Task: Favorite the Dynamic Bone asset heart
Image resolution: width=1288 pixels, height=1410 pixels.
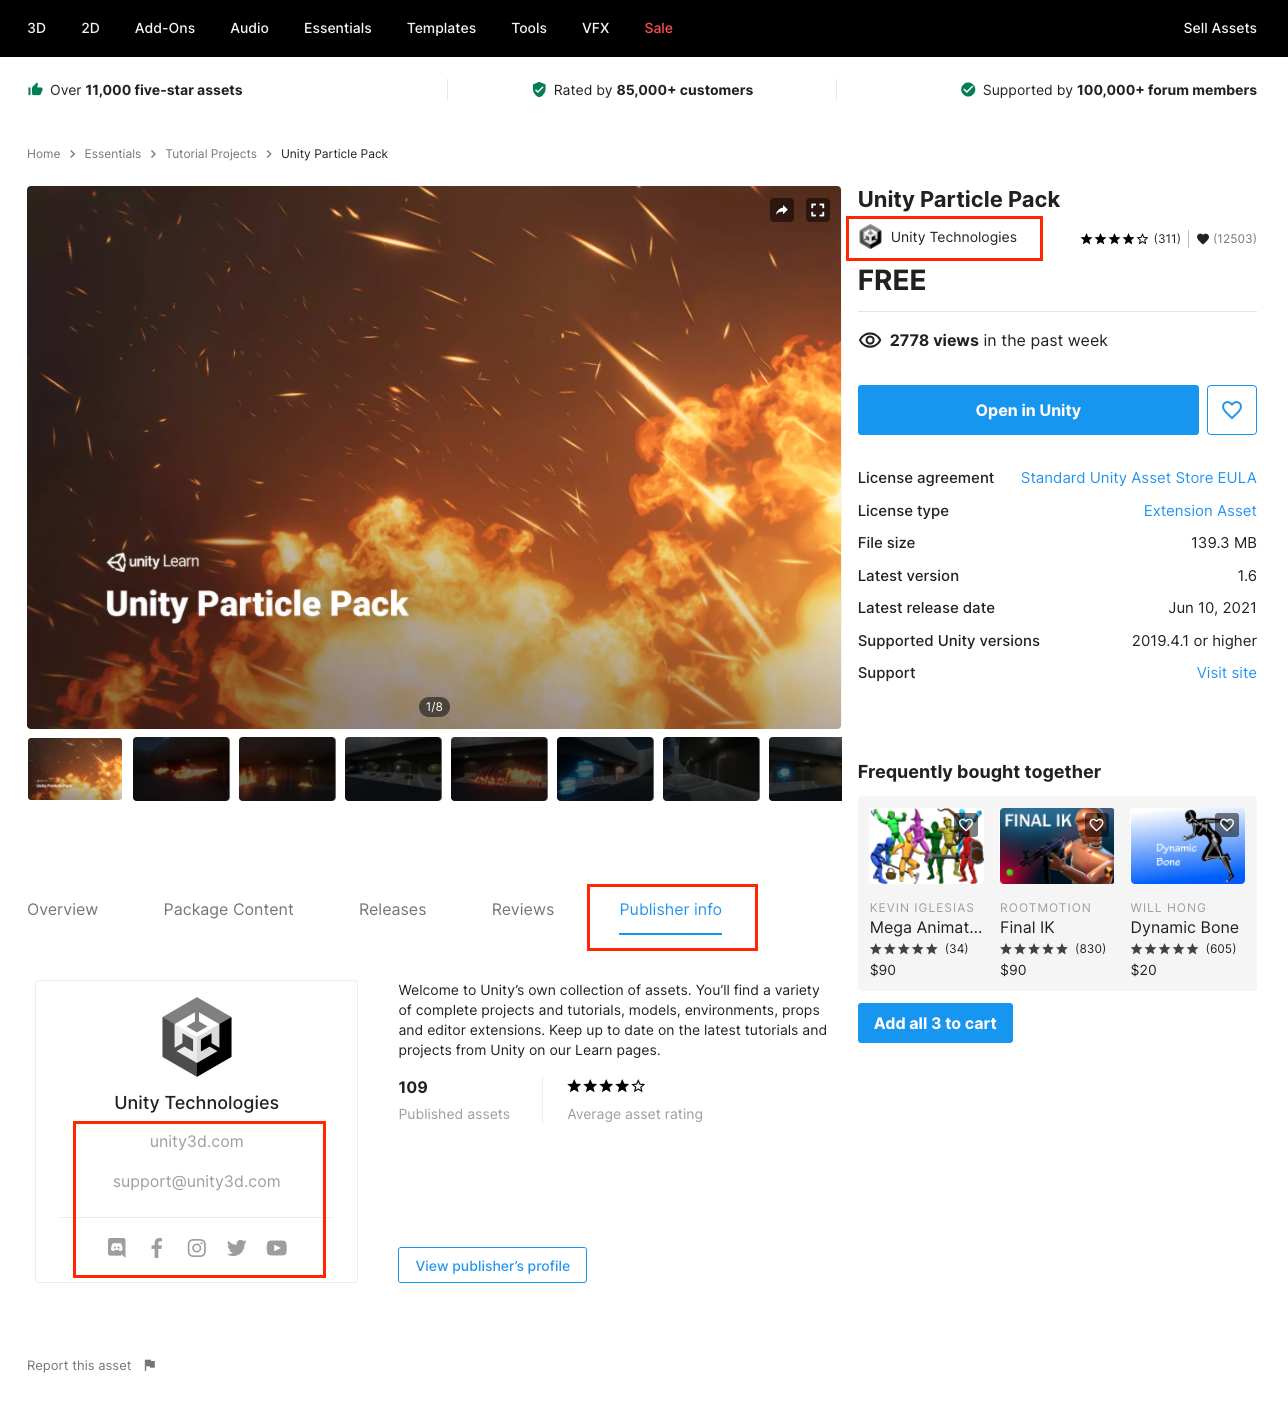Action: pyautogui.click(x=1227, y=825)
